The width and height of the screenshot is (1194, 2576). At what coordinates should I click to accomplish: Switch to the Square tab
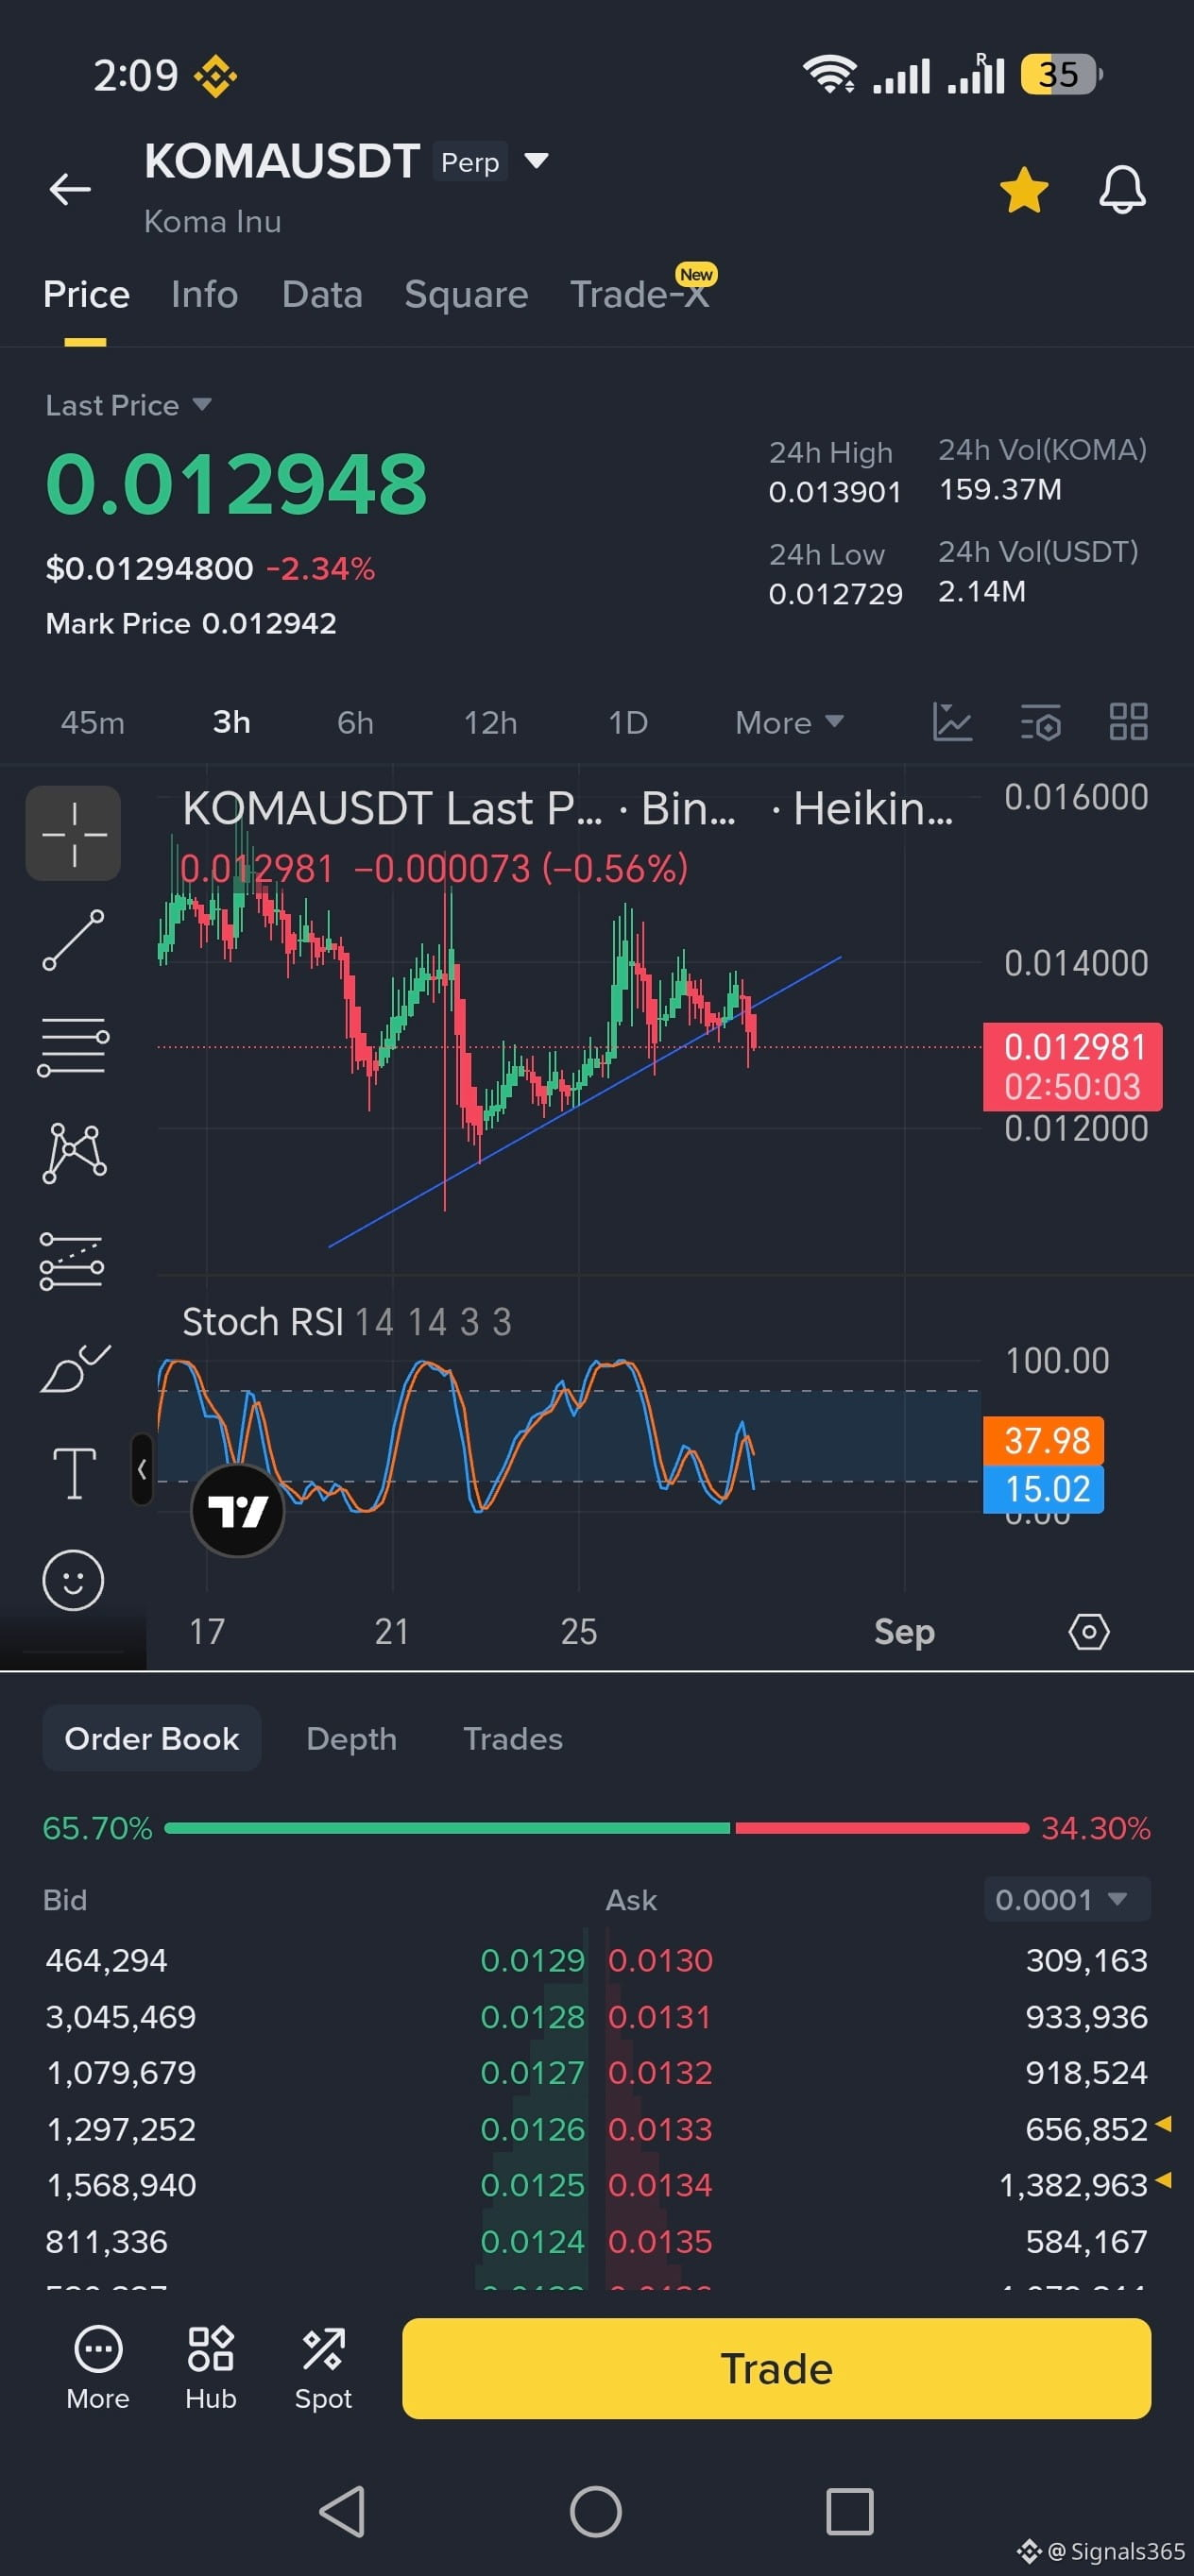coord(466,294)
